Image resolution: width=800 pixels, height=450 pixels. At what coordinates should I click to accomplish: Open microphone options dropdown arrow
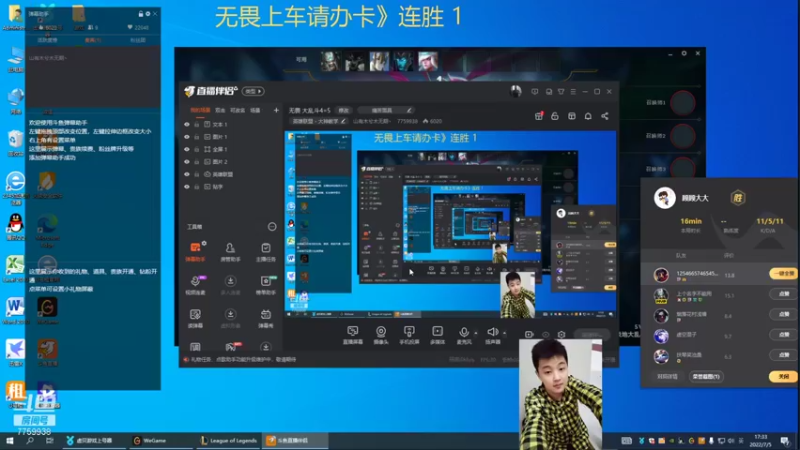(476, 333)
